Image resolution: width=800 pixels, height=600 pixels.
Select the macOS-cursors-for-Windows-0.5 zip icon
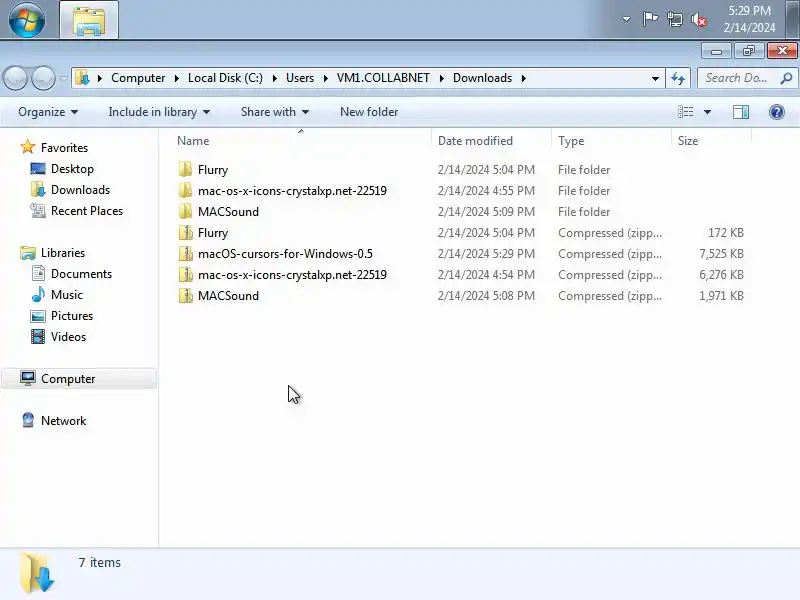[186, 254]
